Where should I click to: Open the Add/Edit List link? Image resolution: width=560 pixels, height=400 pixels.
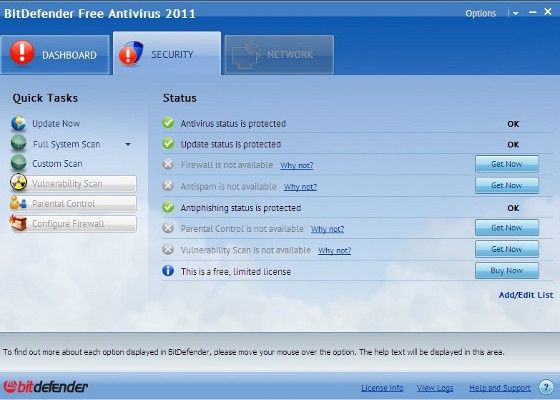526,295
